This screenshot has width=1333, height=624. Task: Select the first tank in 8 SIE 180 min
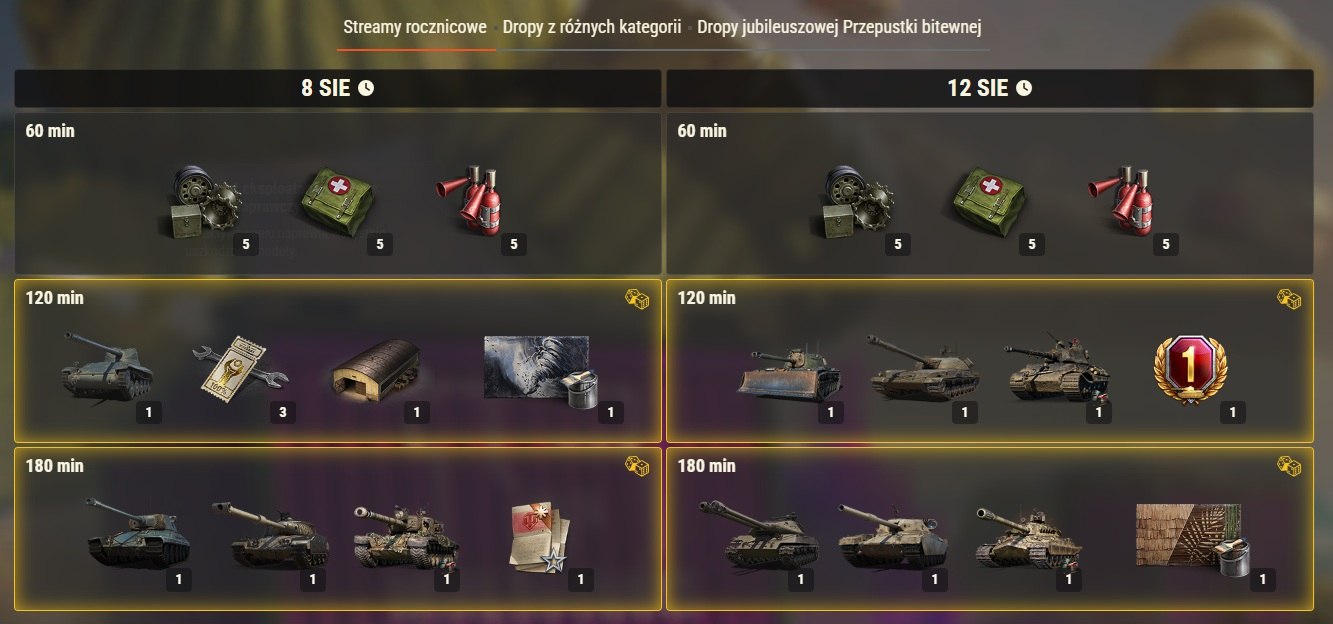[x=137, y=534]
